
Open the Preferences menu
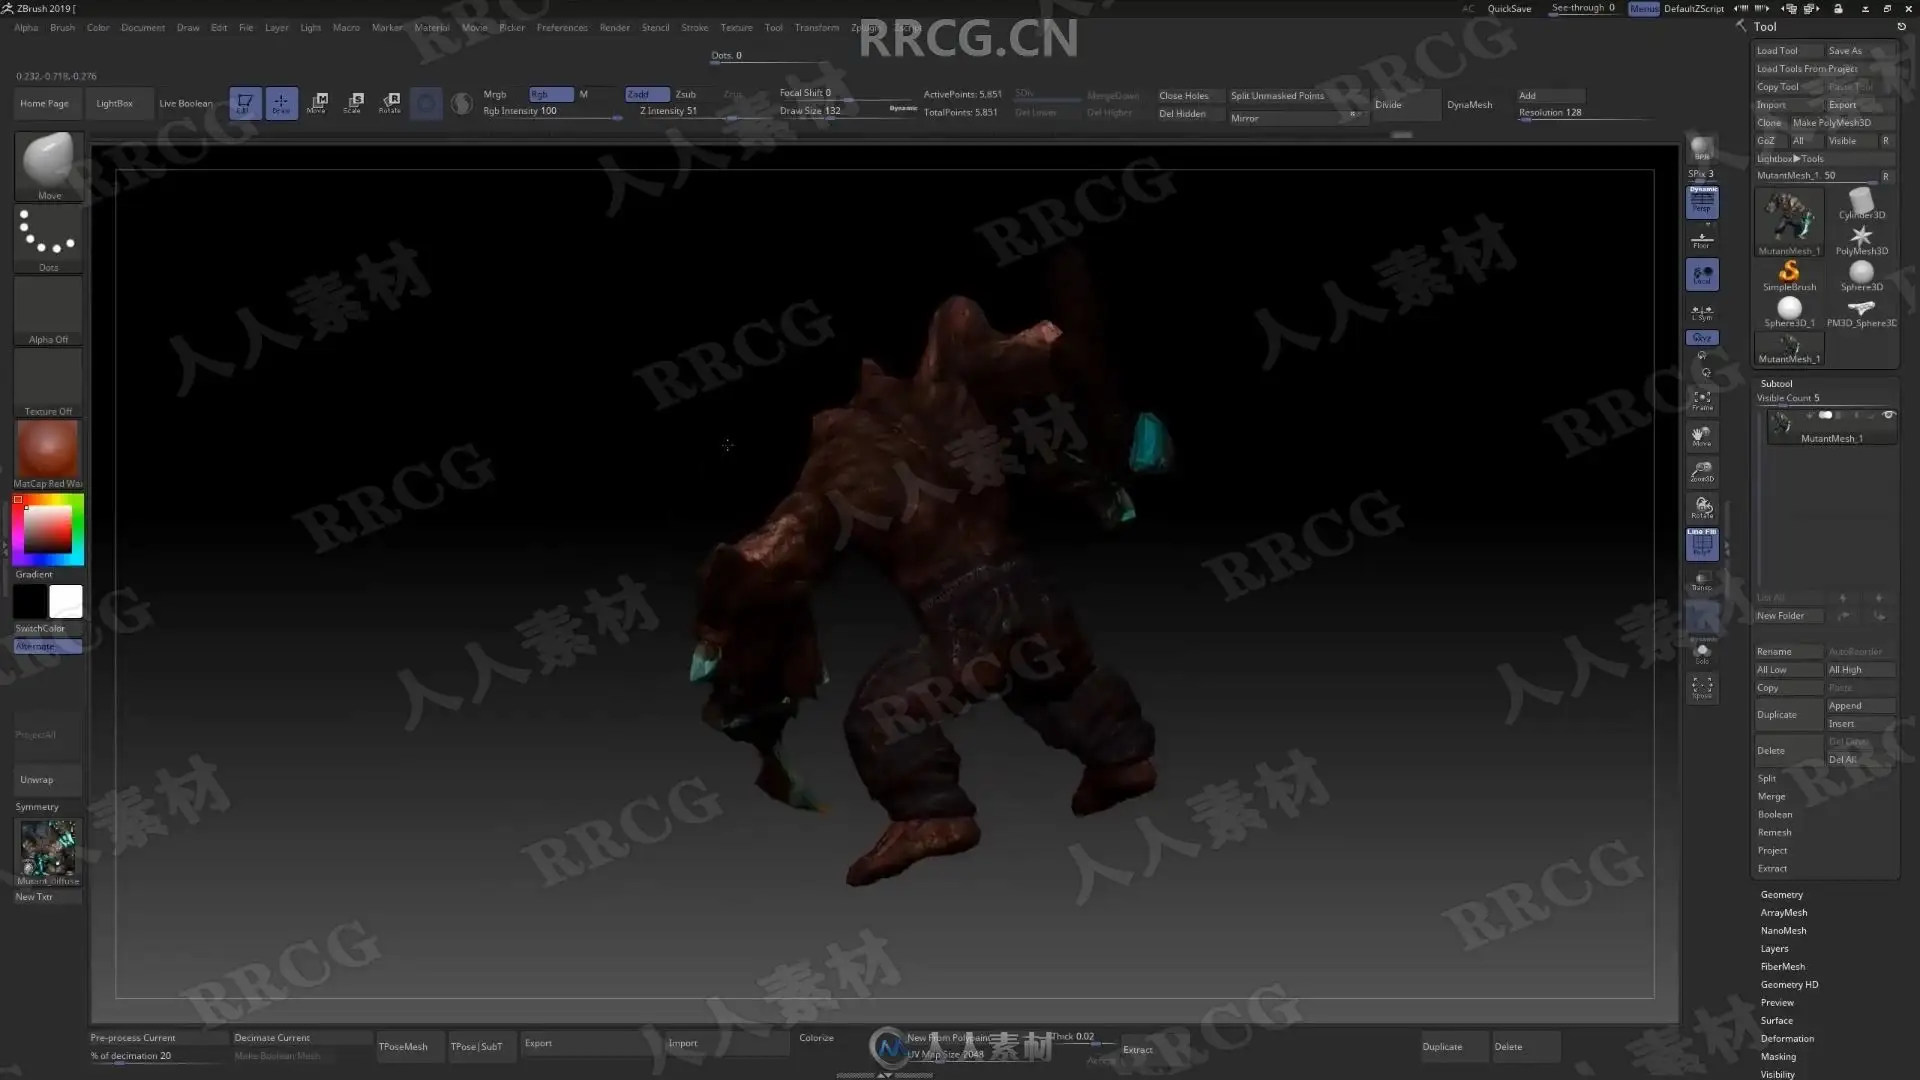point(561,28)
